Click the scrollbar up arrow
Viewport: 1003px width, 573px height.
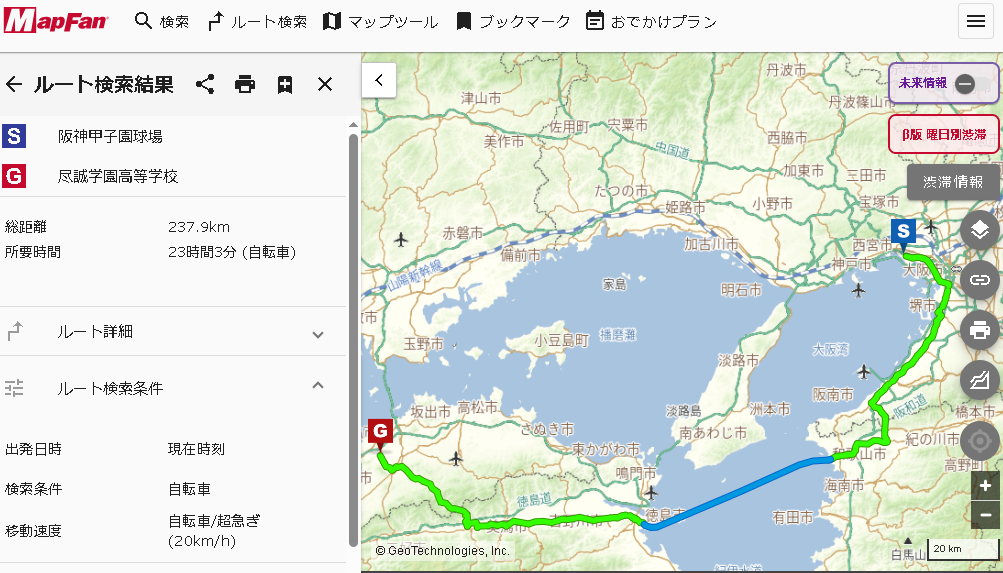[353, 125]
